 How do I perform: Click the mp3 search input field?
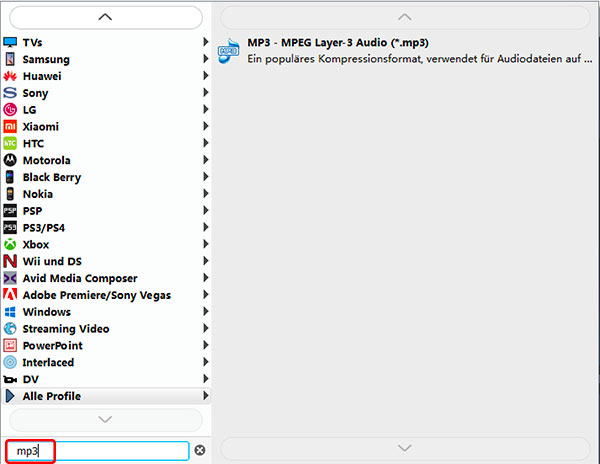(98, 451)
